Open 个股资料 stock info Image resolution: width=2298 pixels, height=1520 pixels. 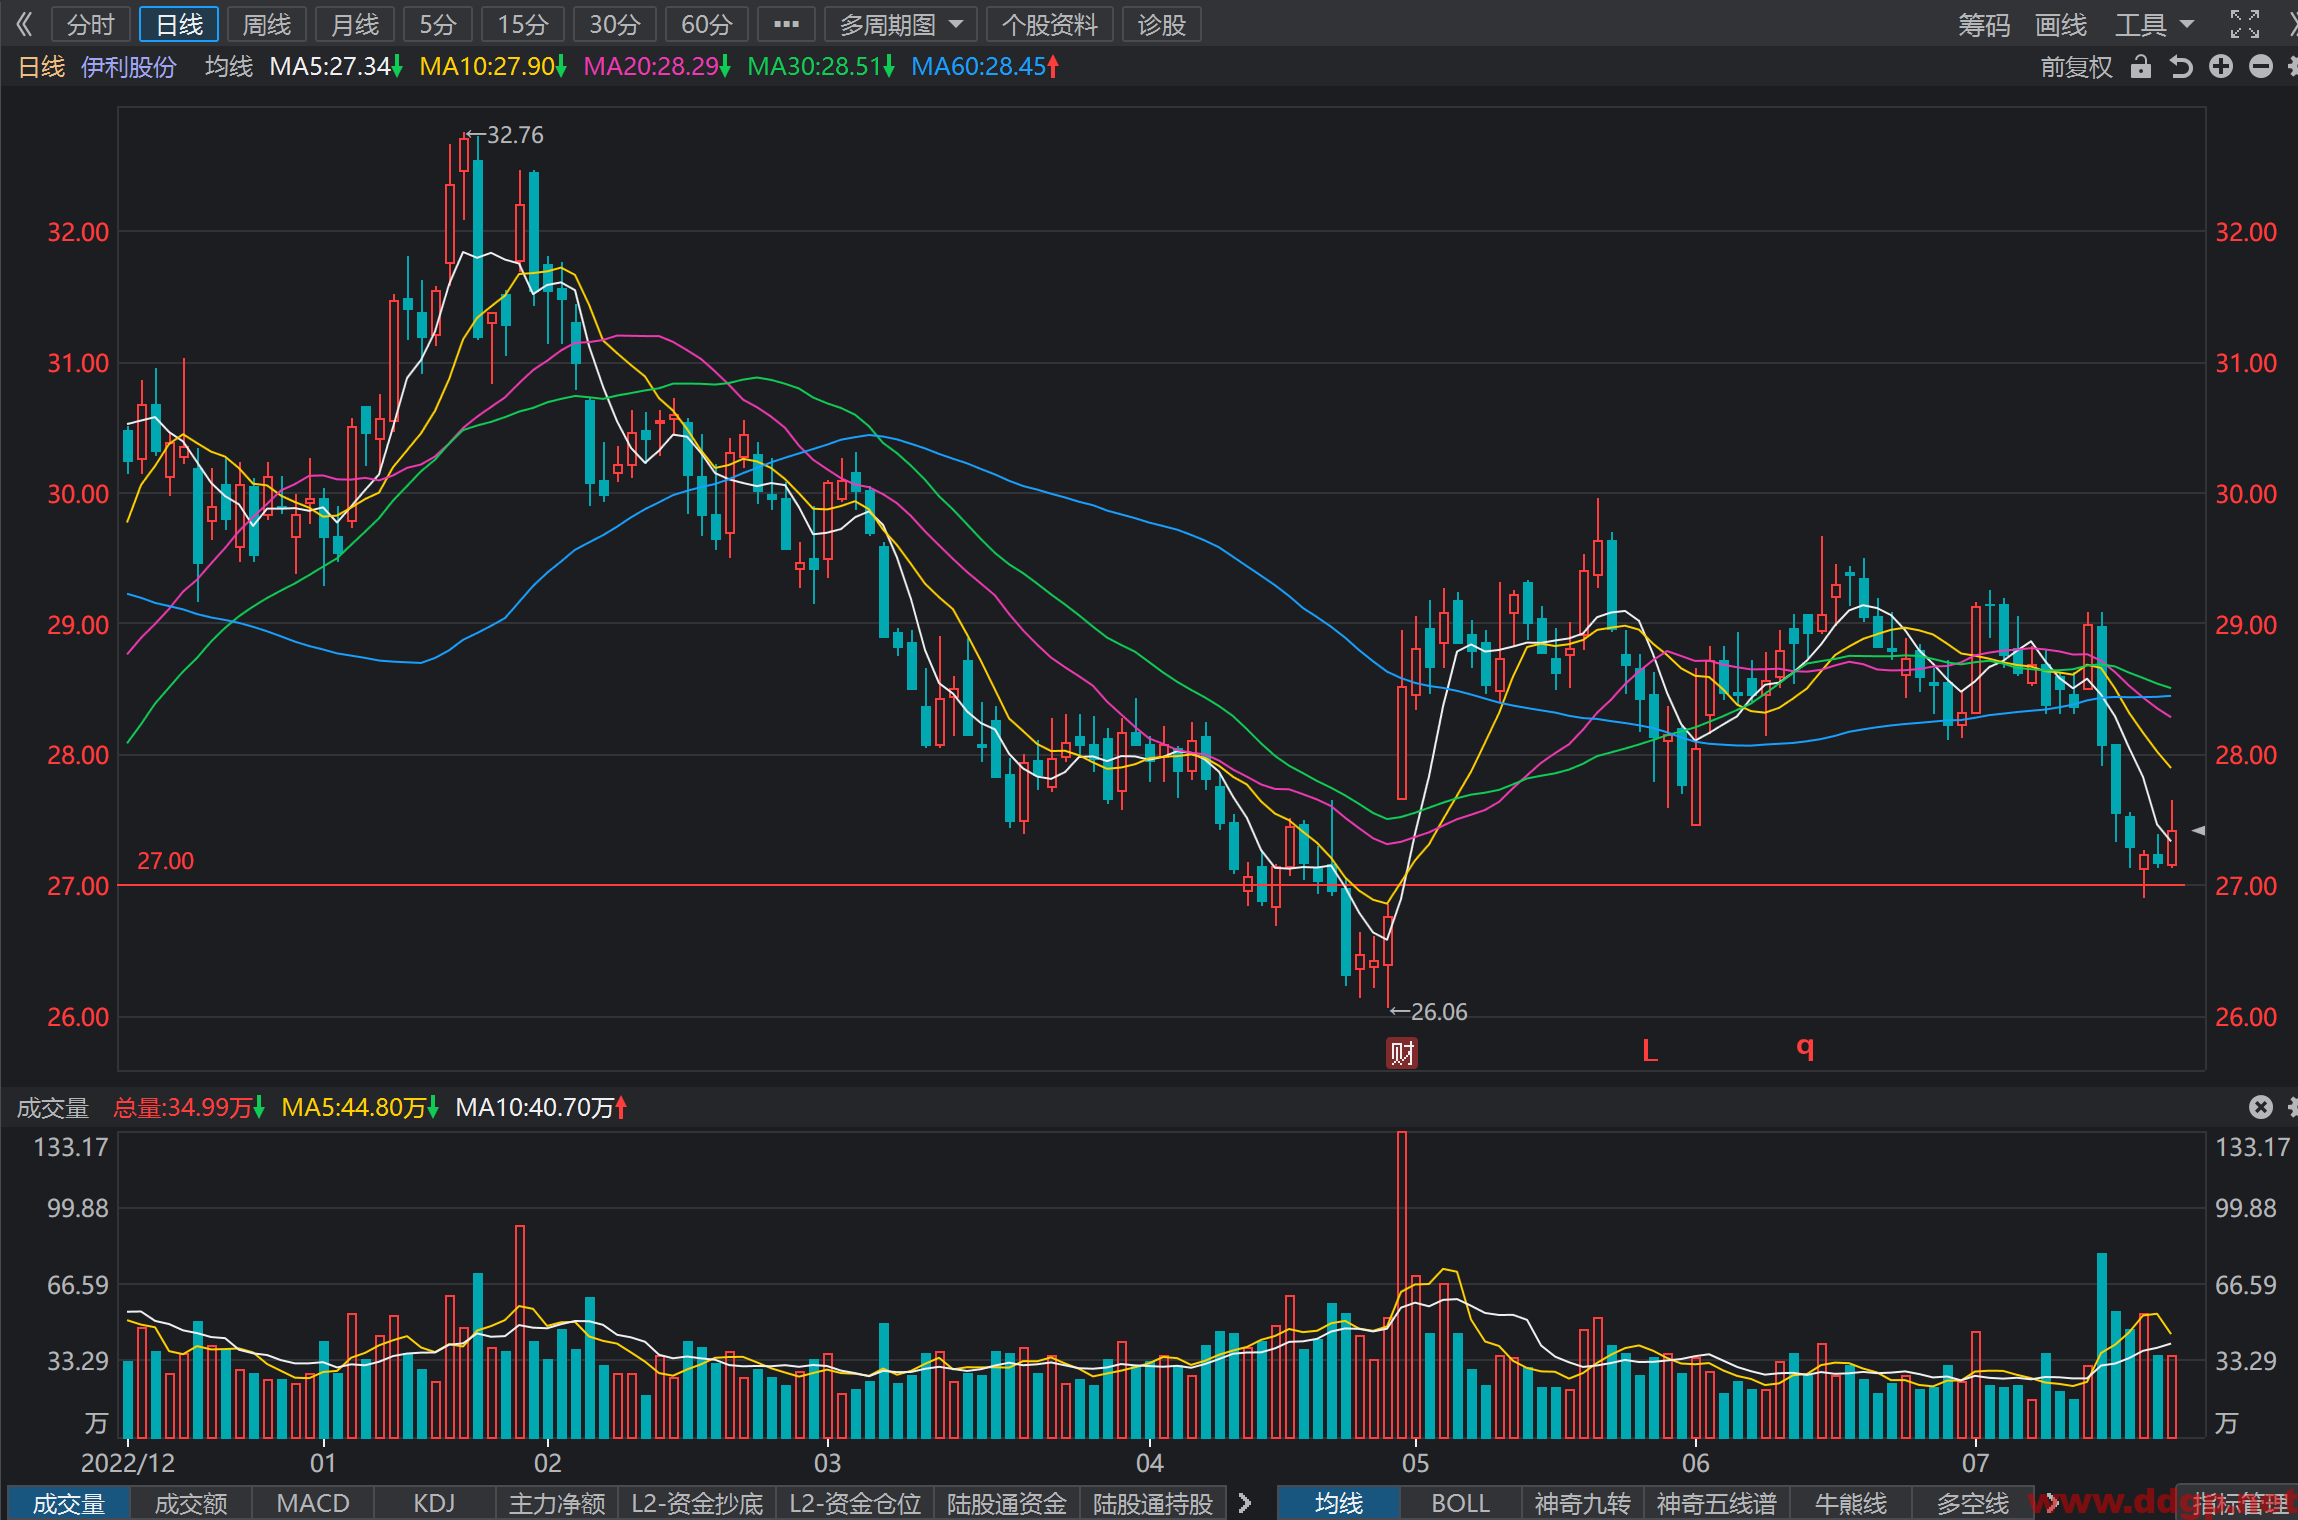tap(1049, 24)
